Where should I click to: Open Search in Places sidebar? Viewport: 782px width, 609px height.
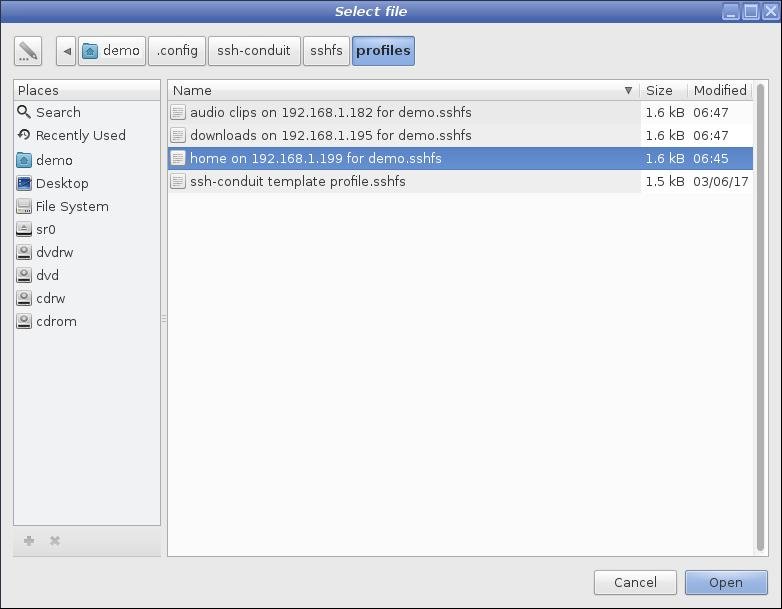point(87,112)
